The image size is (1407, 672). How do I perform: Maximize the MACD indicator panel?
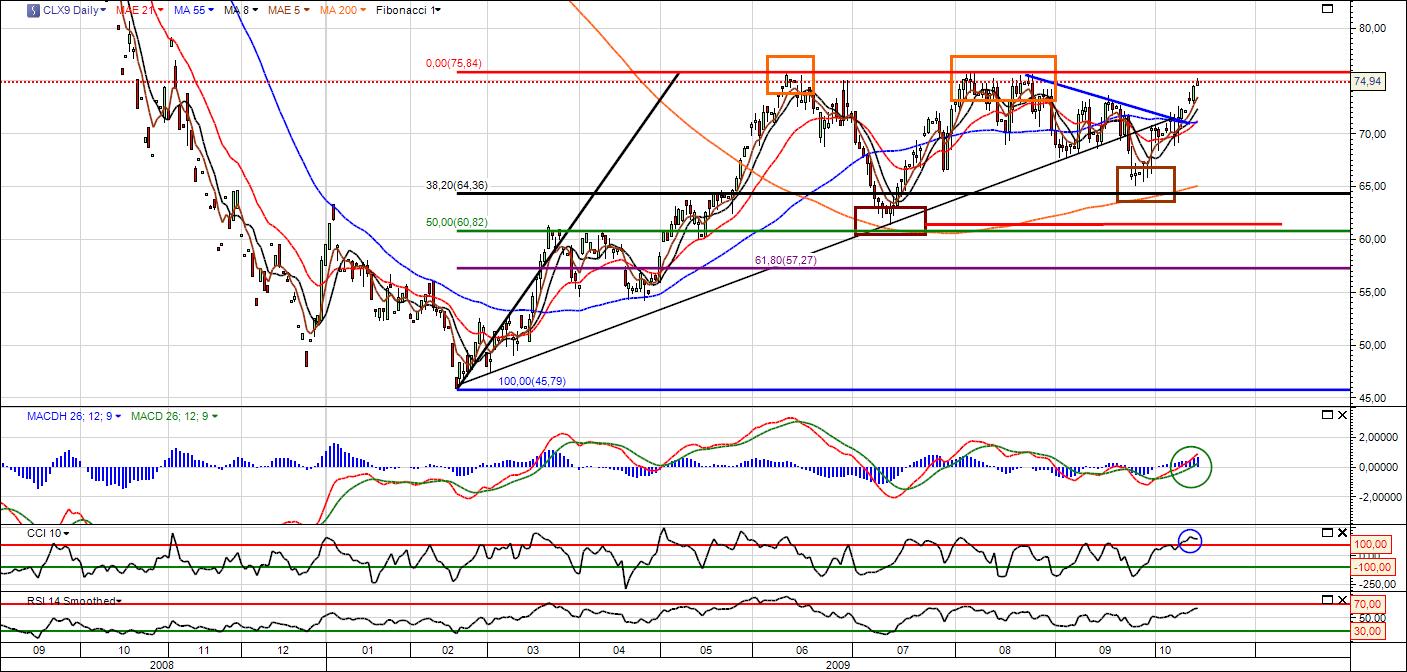pyautogui.click(x=1328, y=415)
